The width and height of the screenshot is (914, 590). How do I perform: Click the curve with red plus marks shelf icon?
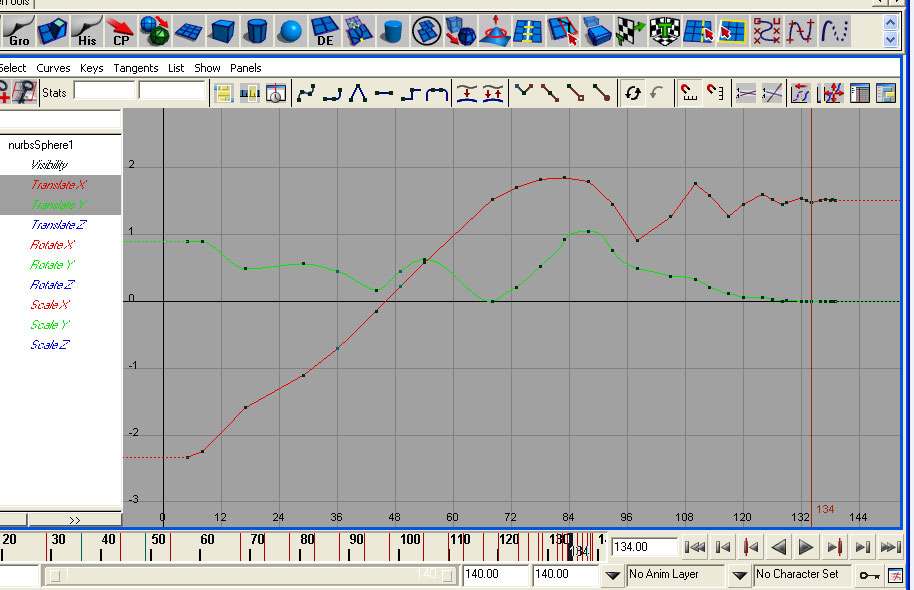coord(800,31)
